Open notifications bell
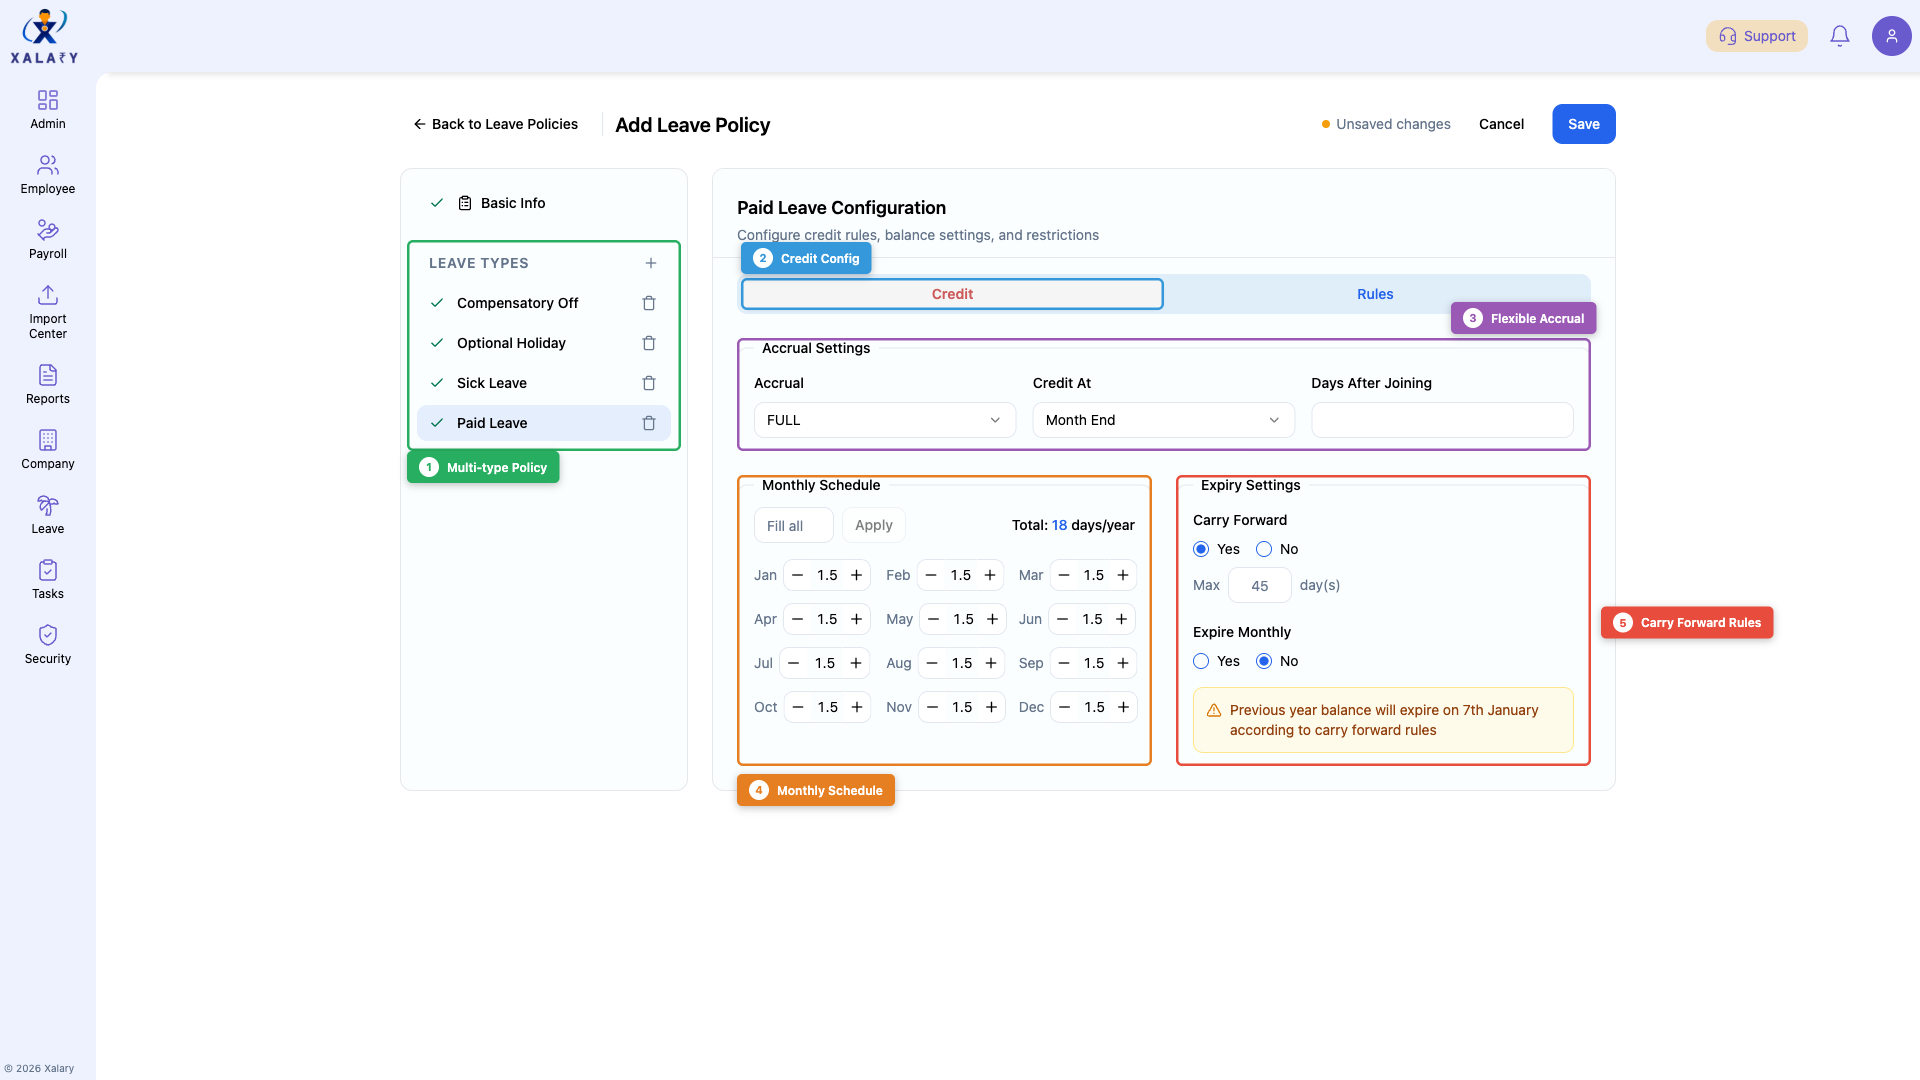The image size is (1920, 1080). pos(1840,35)
